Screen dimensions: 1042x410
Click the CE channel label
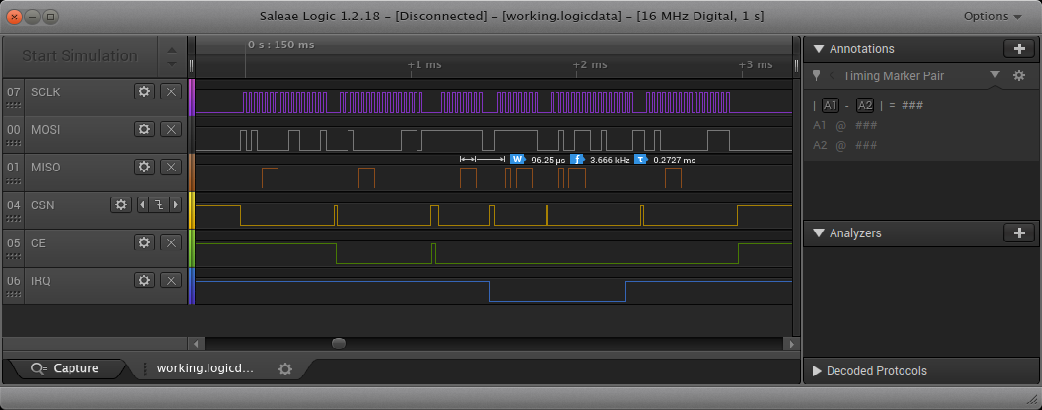point(39,243)
